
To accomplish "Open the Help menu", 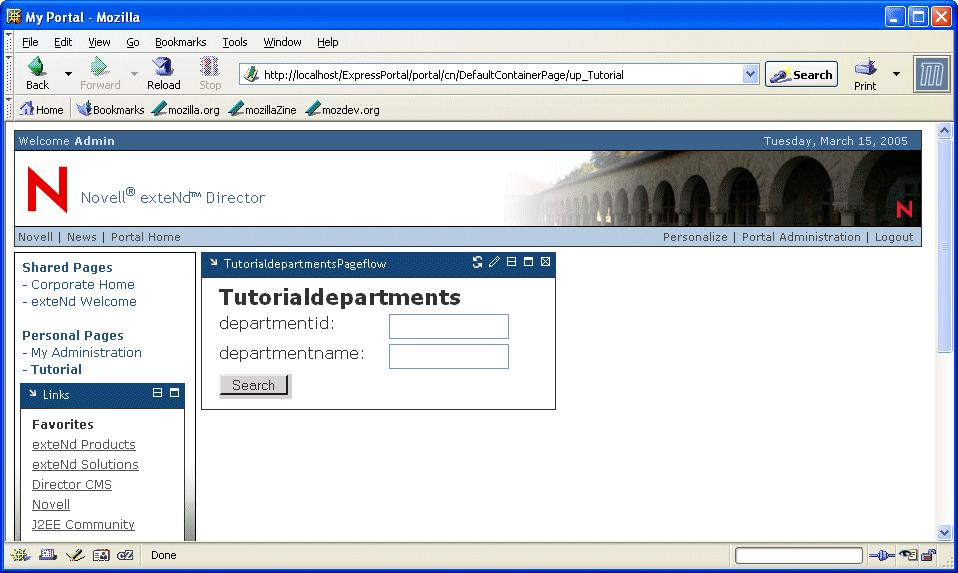I will point(327,42).
